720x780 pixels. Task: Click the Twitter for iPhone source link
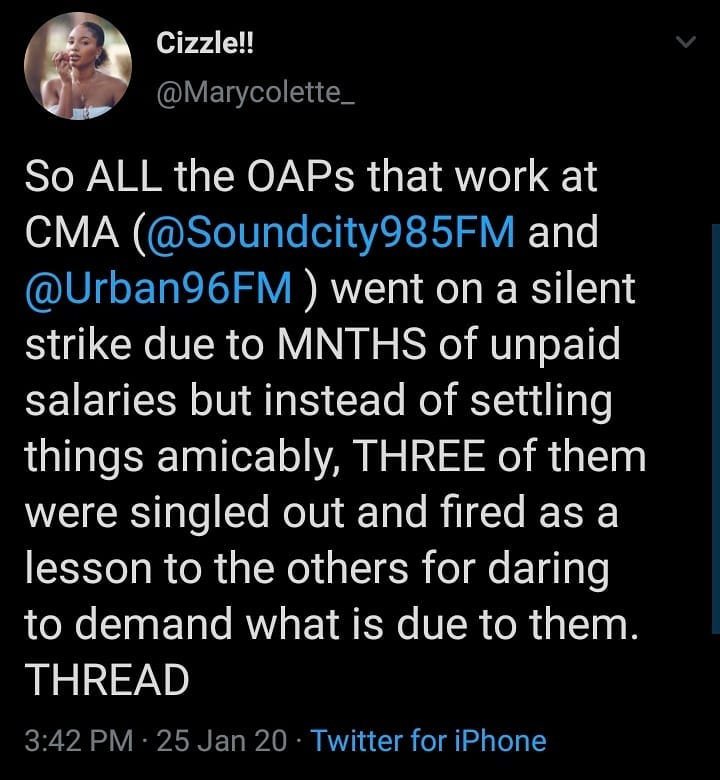428,740
